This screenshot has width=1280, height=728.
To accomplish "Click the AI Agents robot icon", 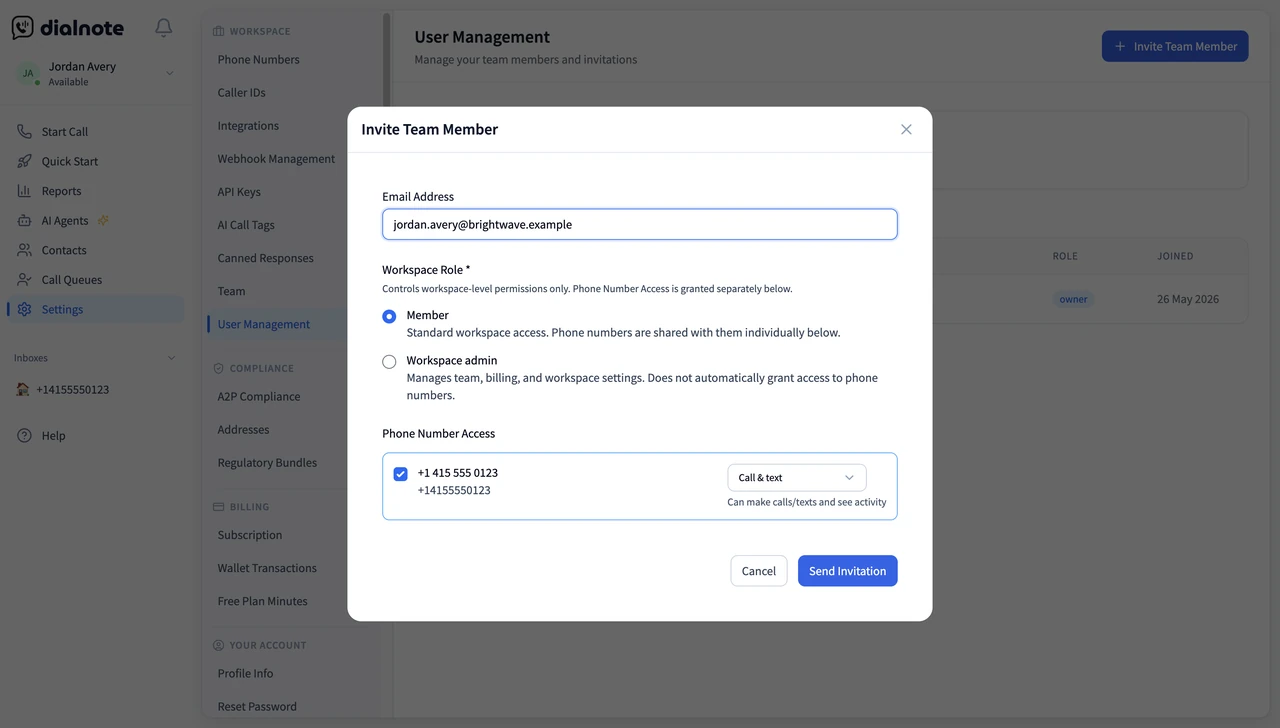I will coord(24,220).
